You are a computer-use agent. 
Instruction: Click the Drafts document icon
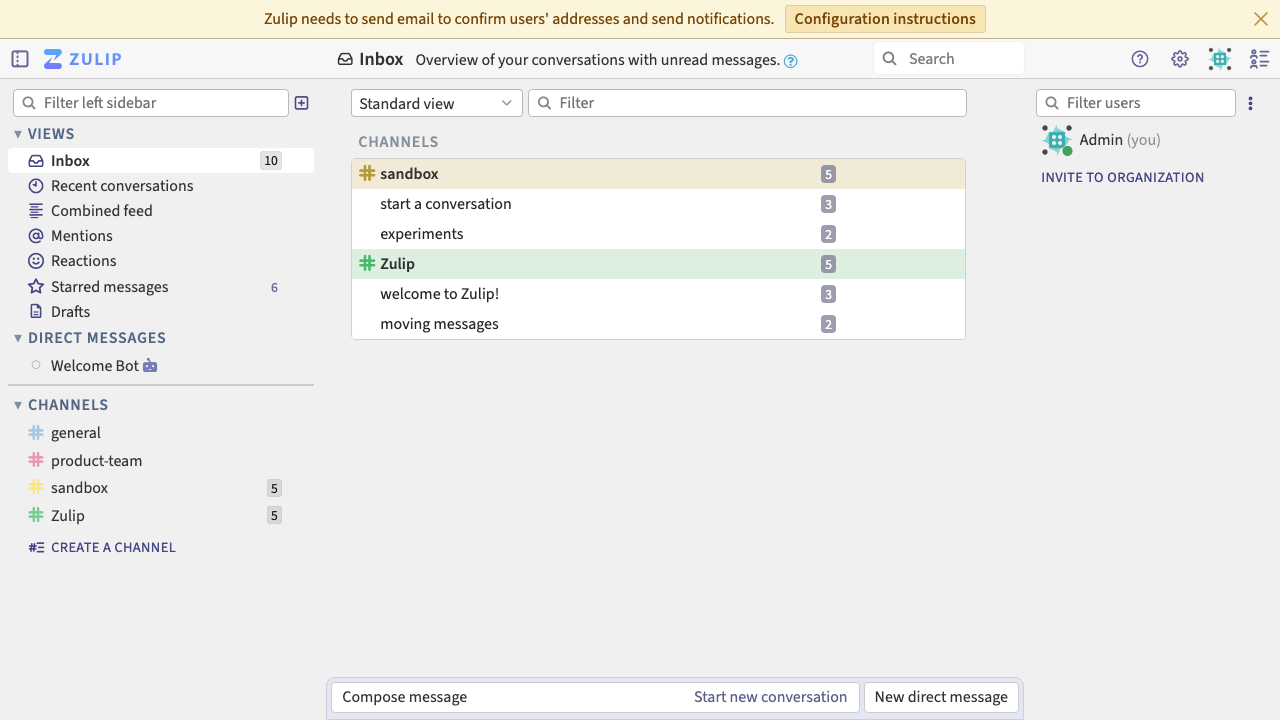click(36, 312)
